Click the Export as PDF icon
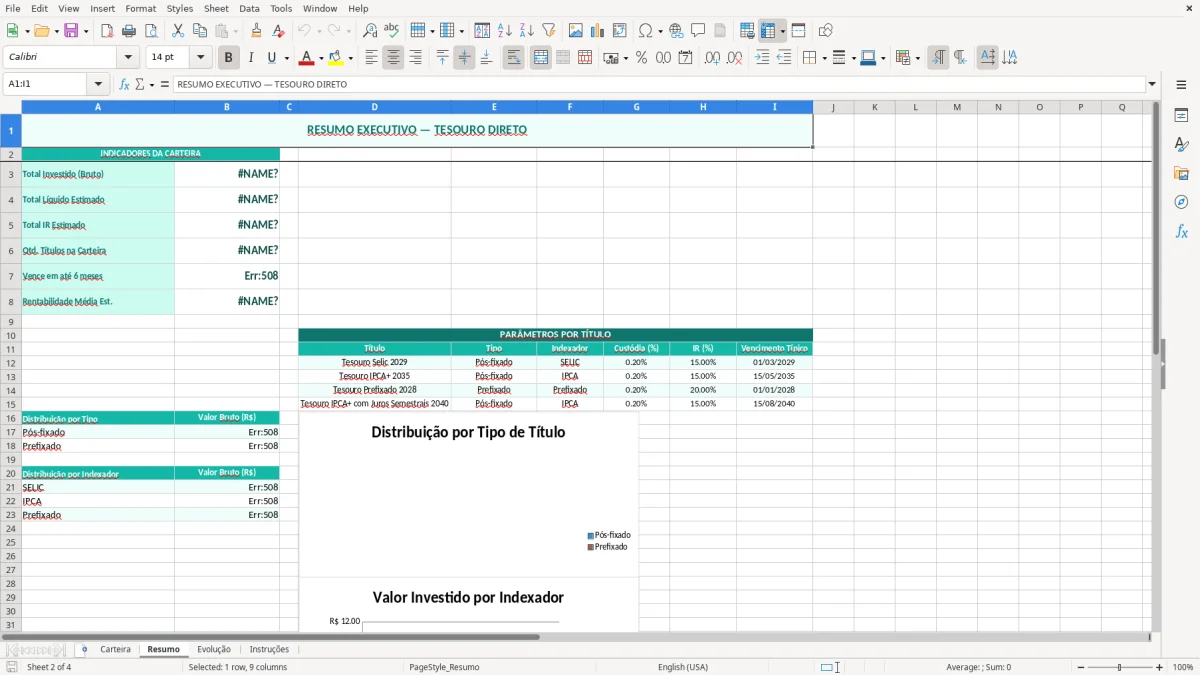Viewport: 1200px width, 675px height. (107, 31)
